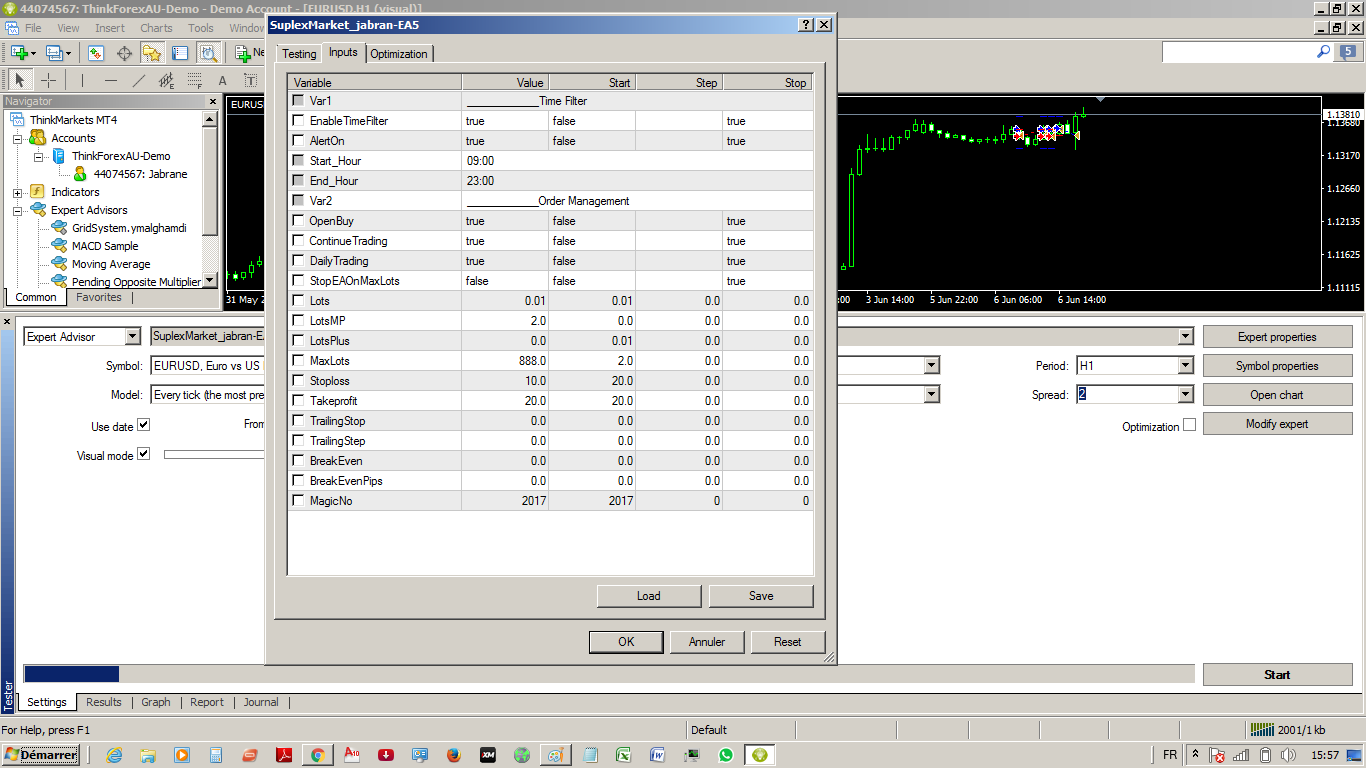Select the Horizontal Line drawing tool
Screen dimensions: 1366x768
coord(110,80)
